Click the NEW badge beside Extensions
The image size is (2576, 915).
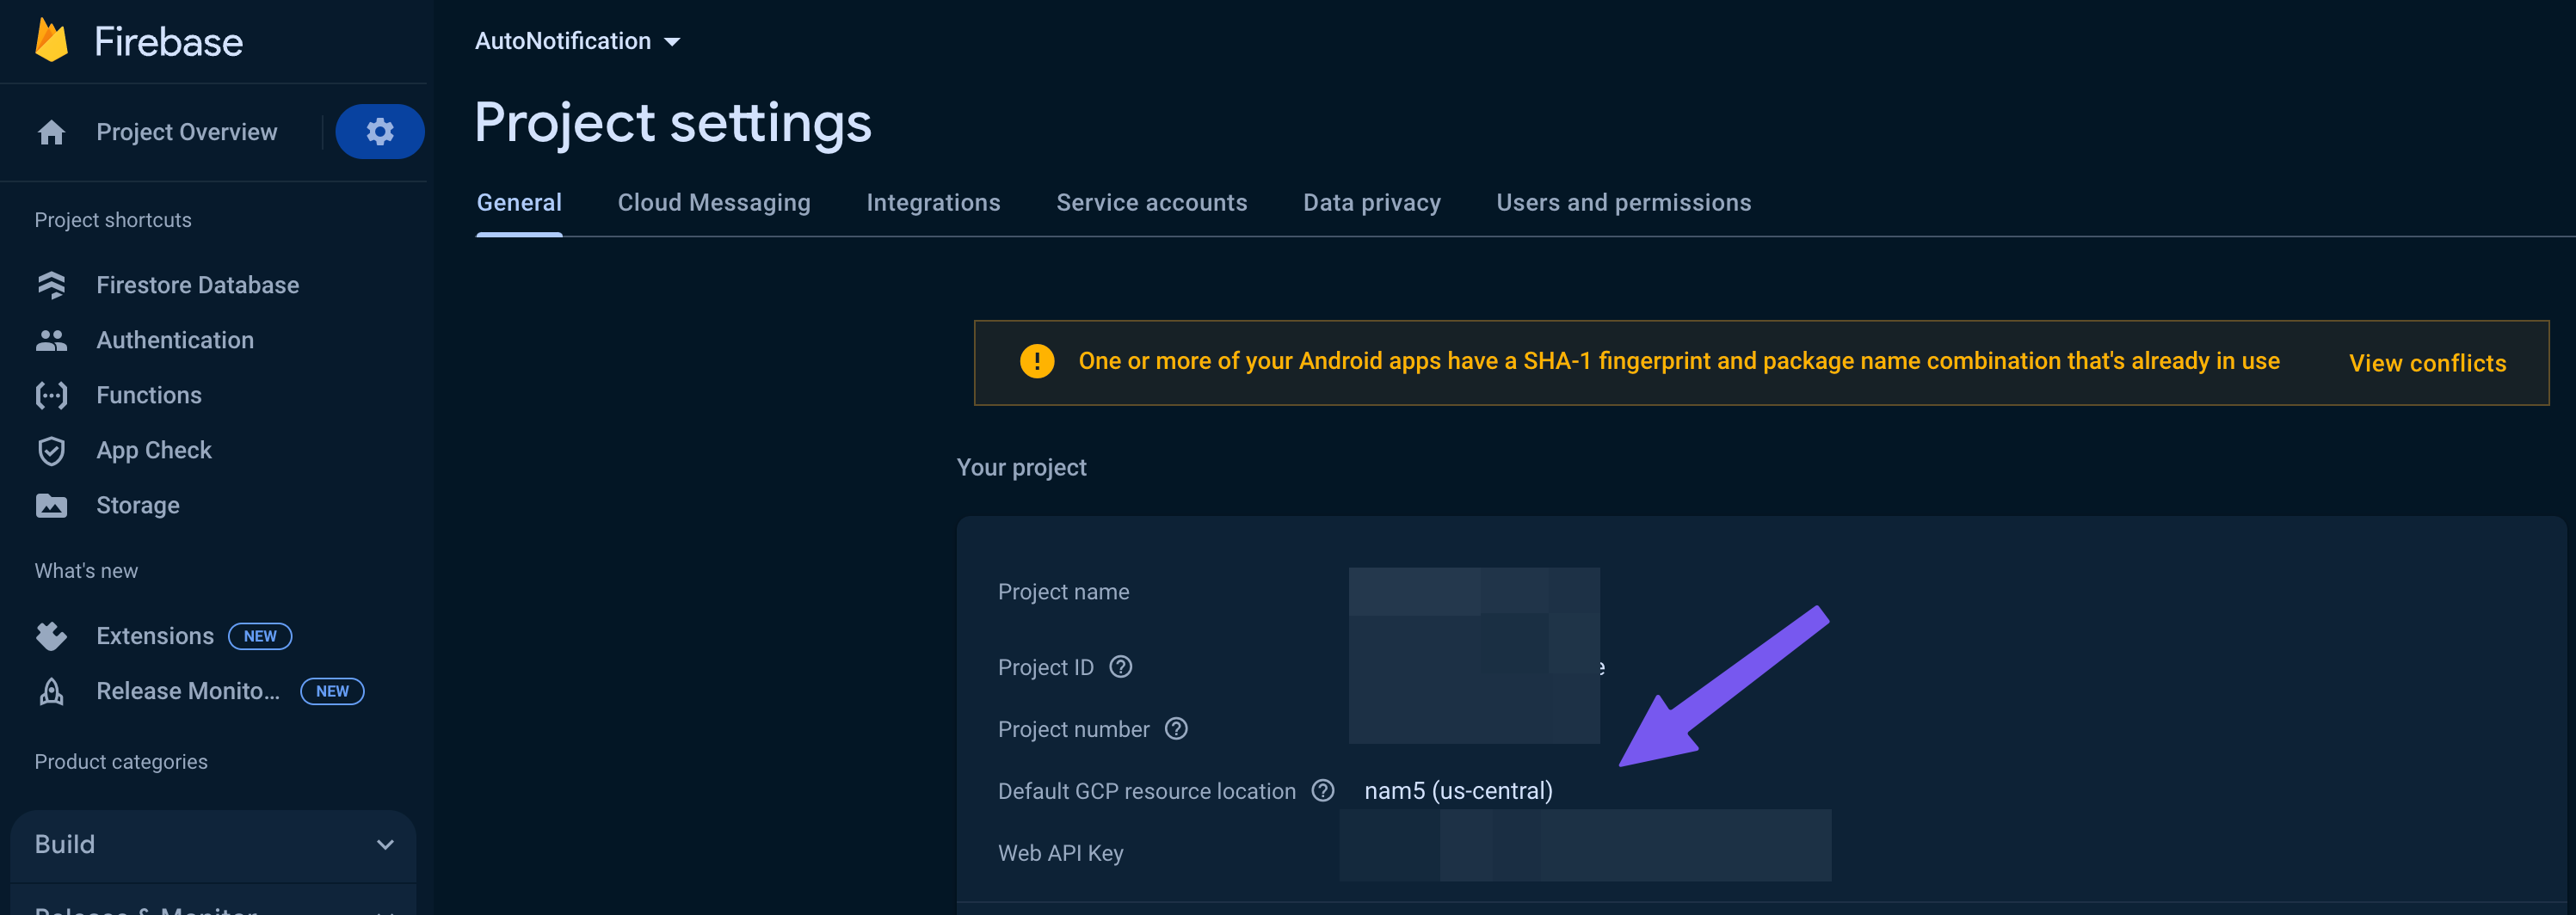[x=260, y=636]
